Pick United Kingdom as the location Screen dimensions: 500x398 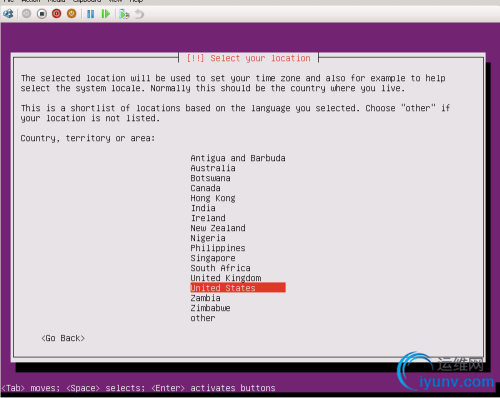pyautogui.click(x=226, y=278)
